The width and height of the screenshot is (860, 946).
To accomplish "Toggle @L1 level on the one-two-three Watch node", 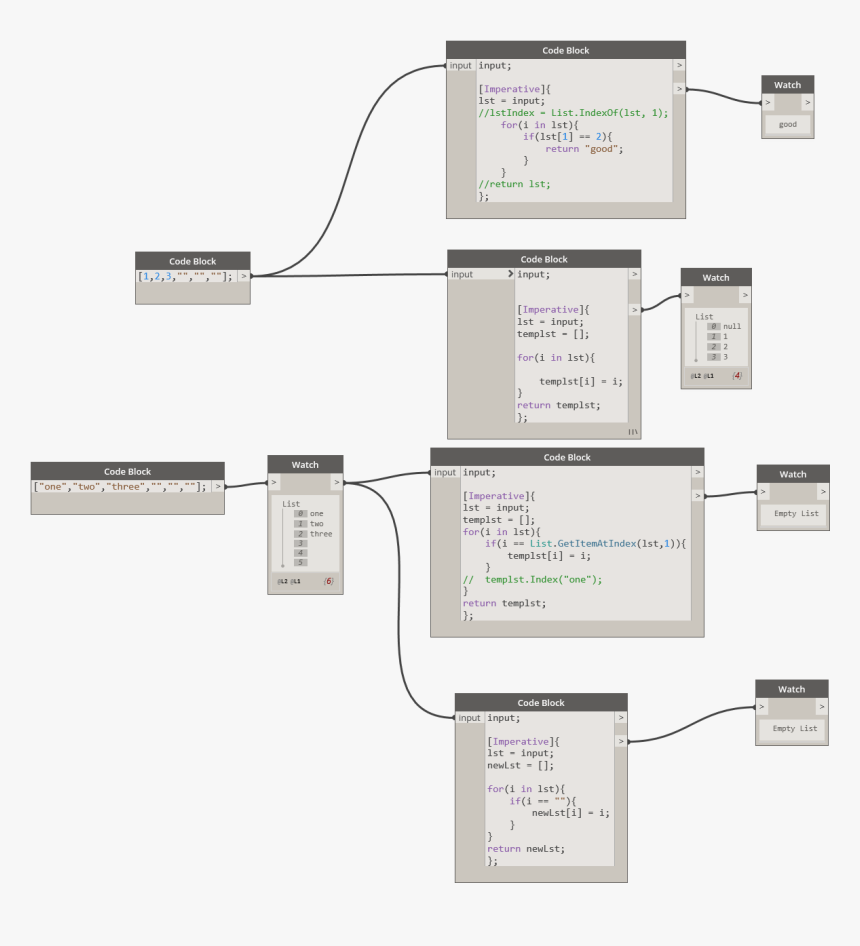I will click(x=297, y=582).
